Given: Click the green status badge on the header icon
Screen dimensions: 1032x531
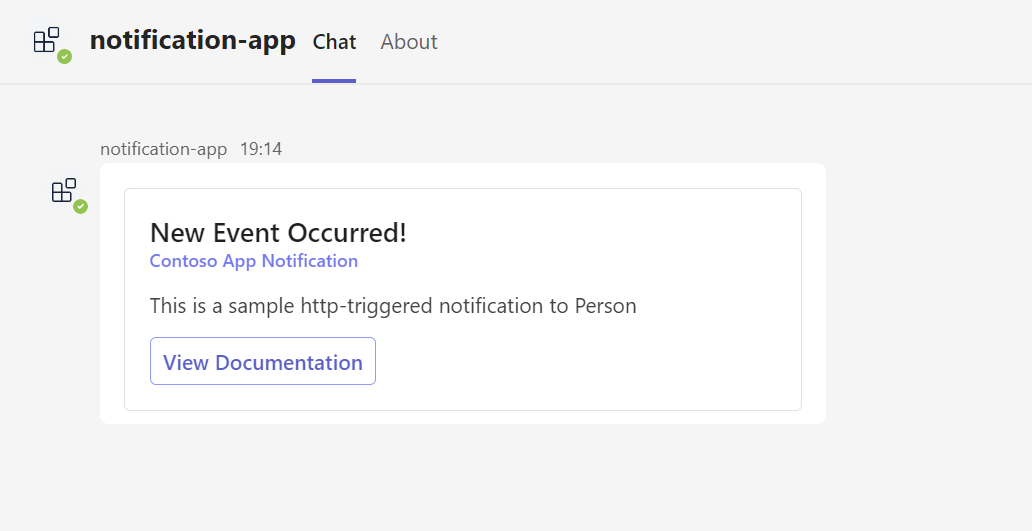Looking at the screenshot, I should [65, 57].
